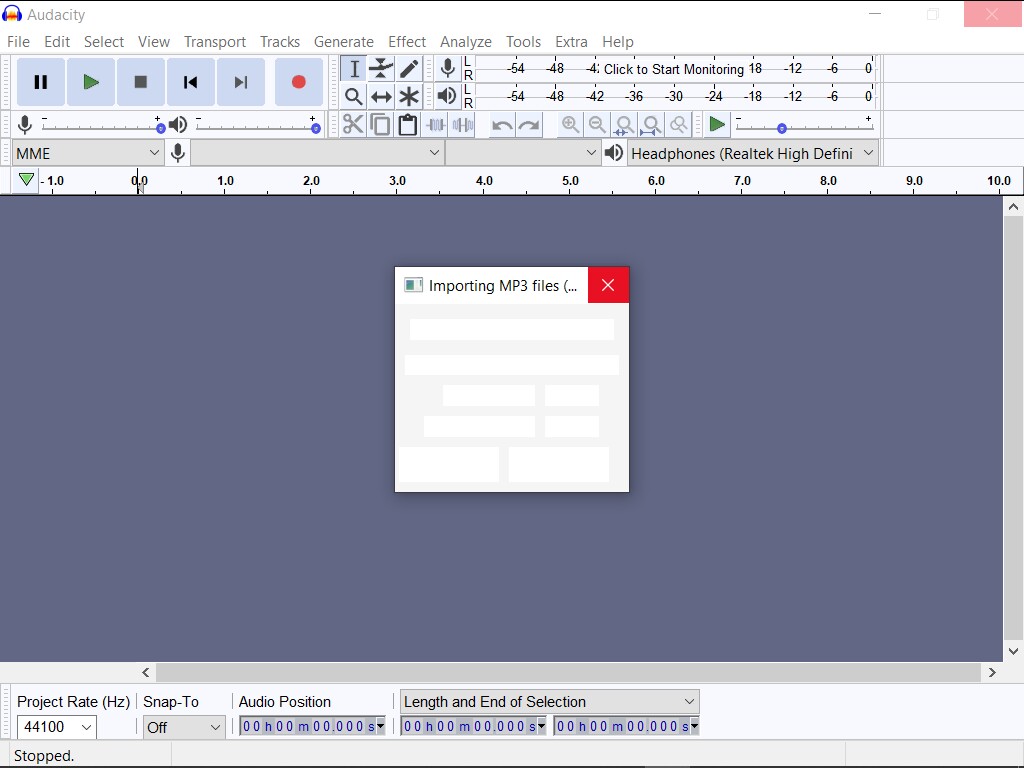The height and width of the screenshot is (768, 1024).
Task: Click the Trim Audio icon
Action: [435, 124]
